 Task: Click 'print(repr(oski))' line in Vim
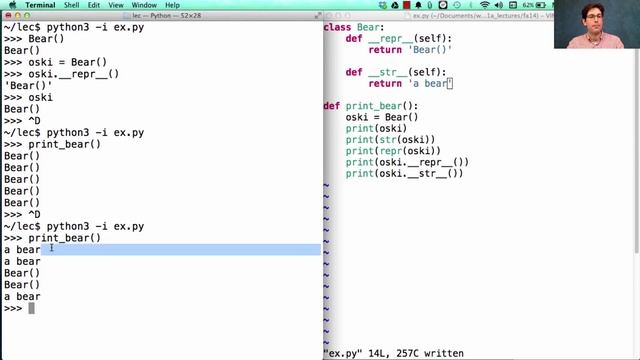393,151
